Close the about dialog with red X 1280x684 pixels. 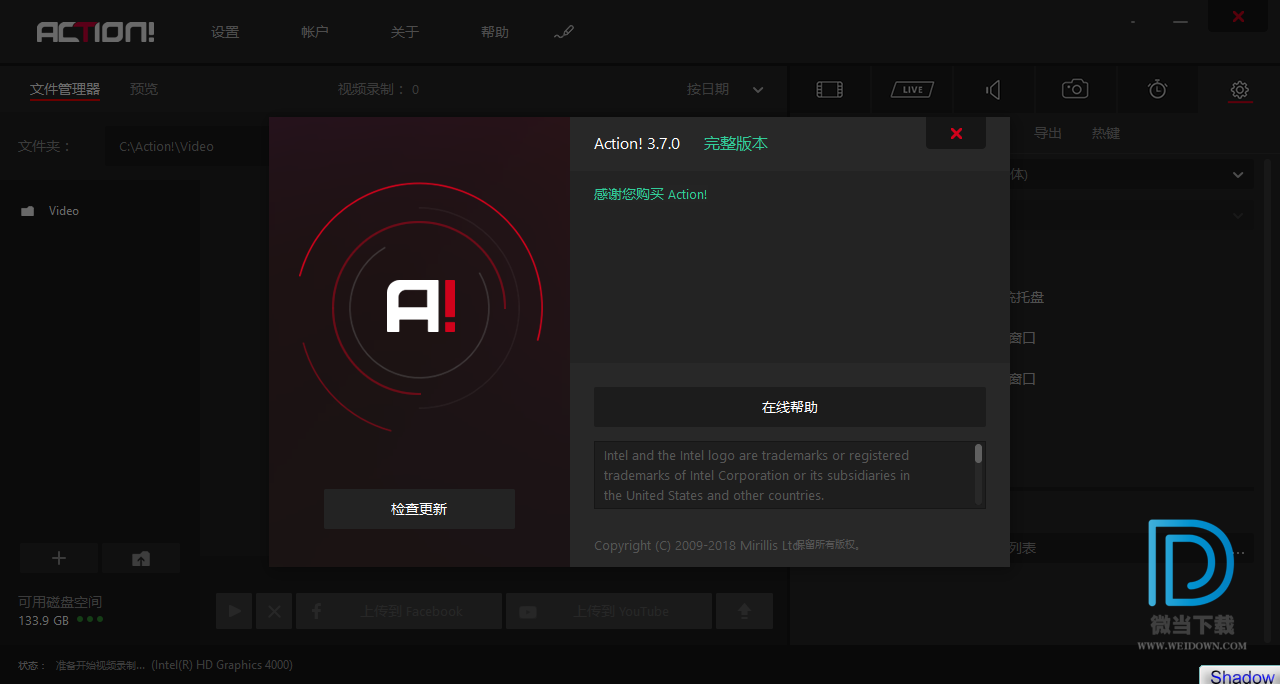[x=956, y=133]
